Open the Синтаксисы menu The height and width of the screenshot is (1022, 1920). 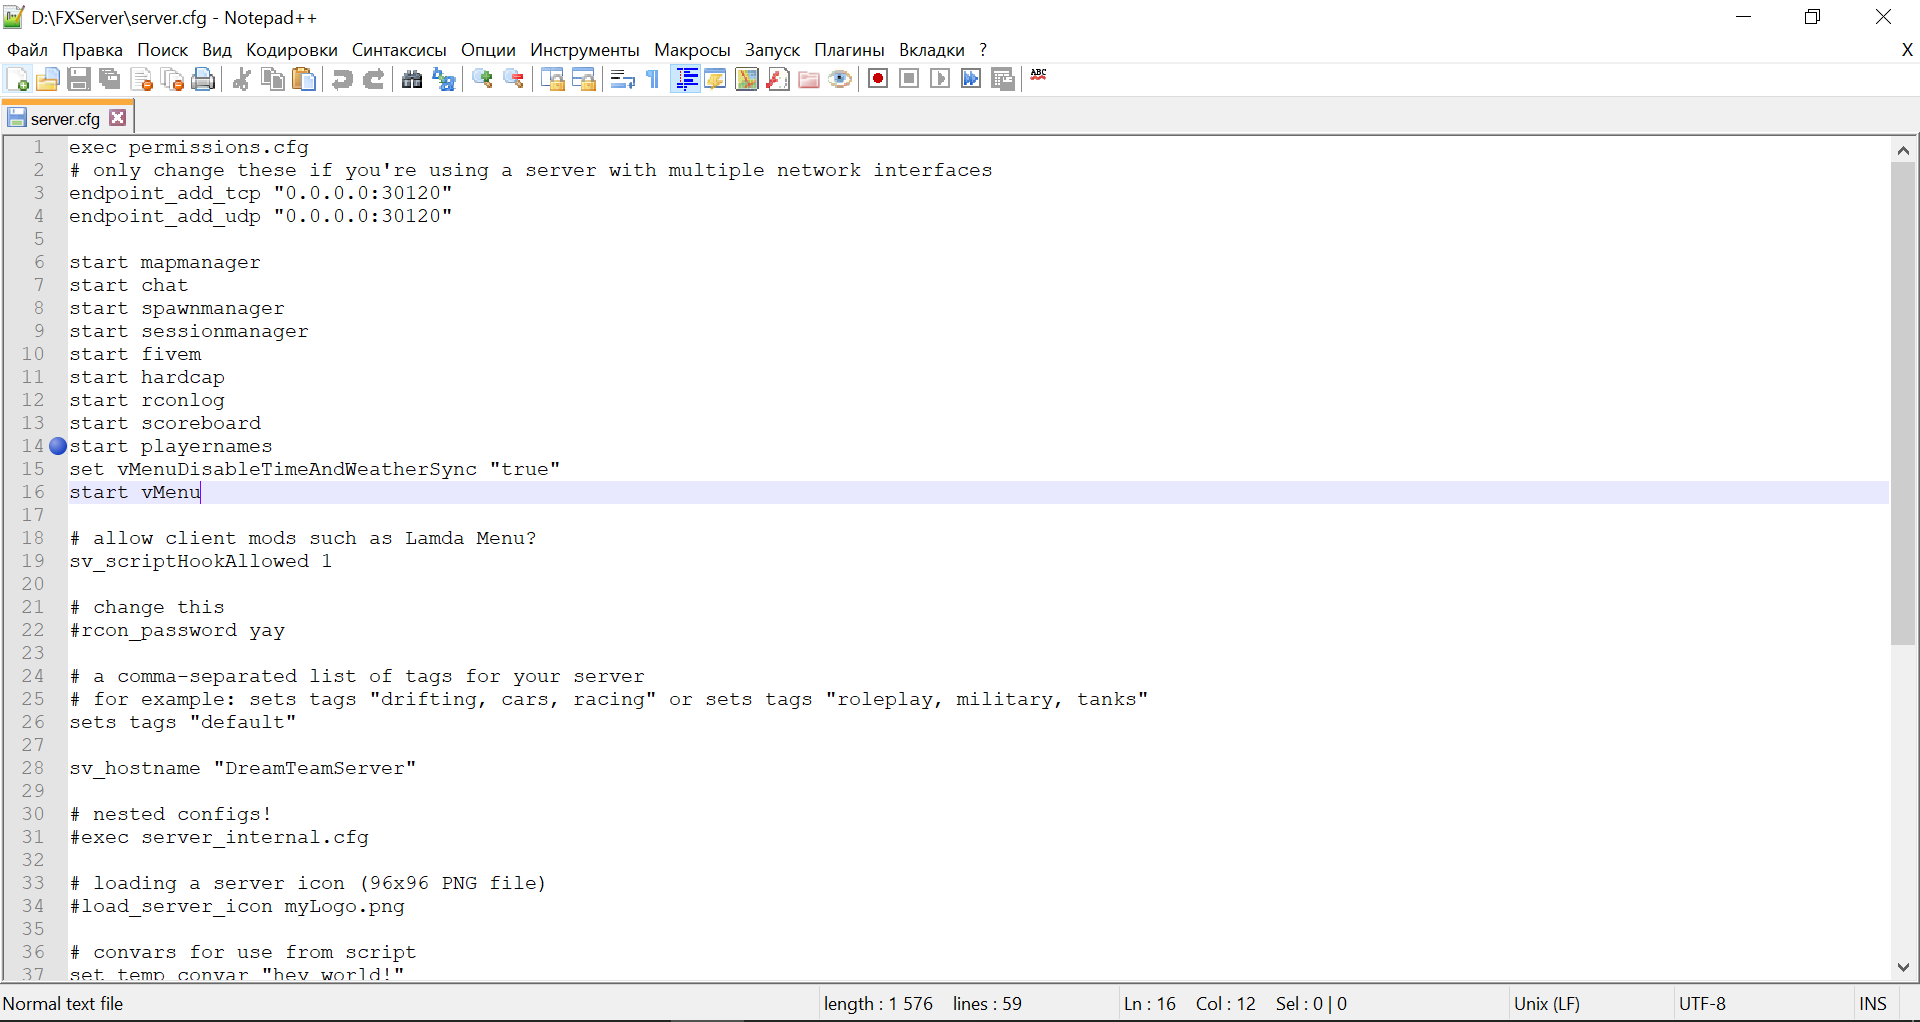[x=399, y=50]
